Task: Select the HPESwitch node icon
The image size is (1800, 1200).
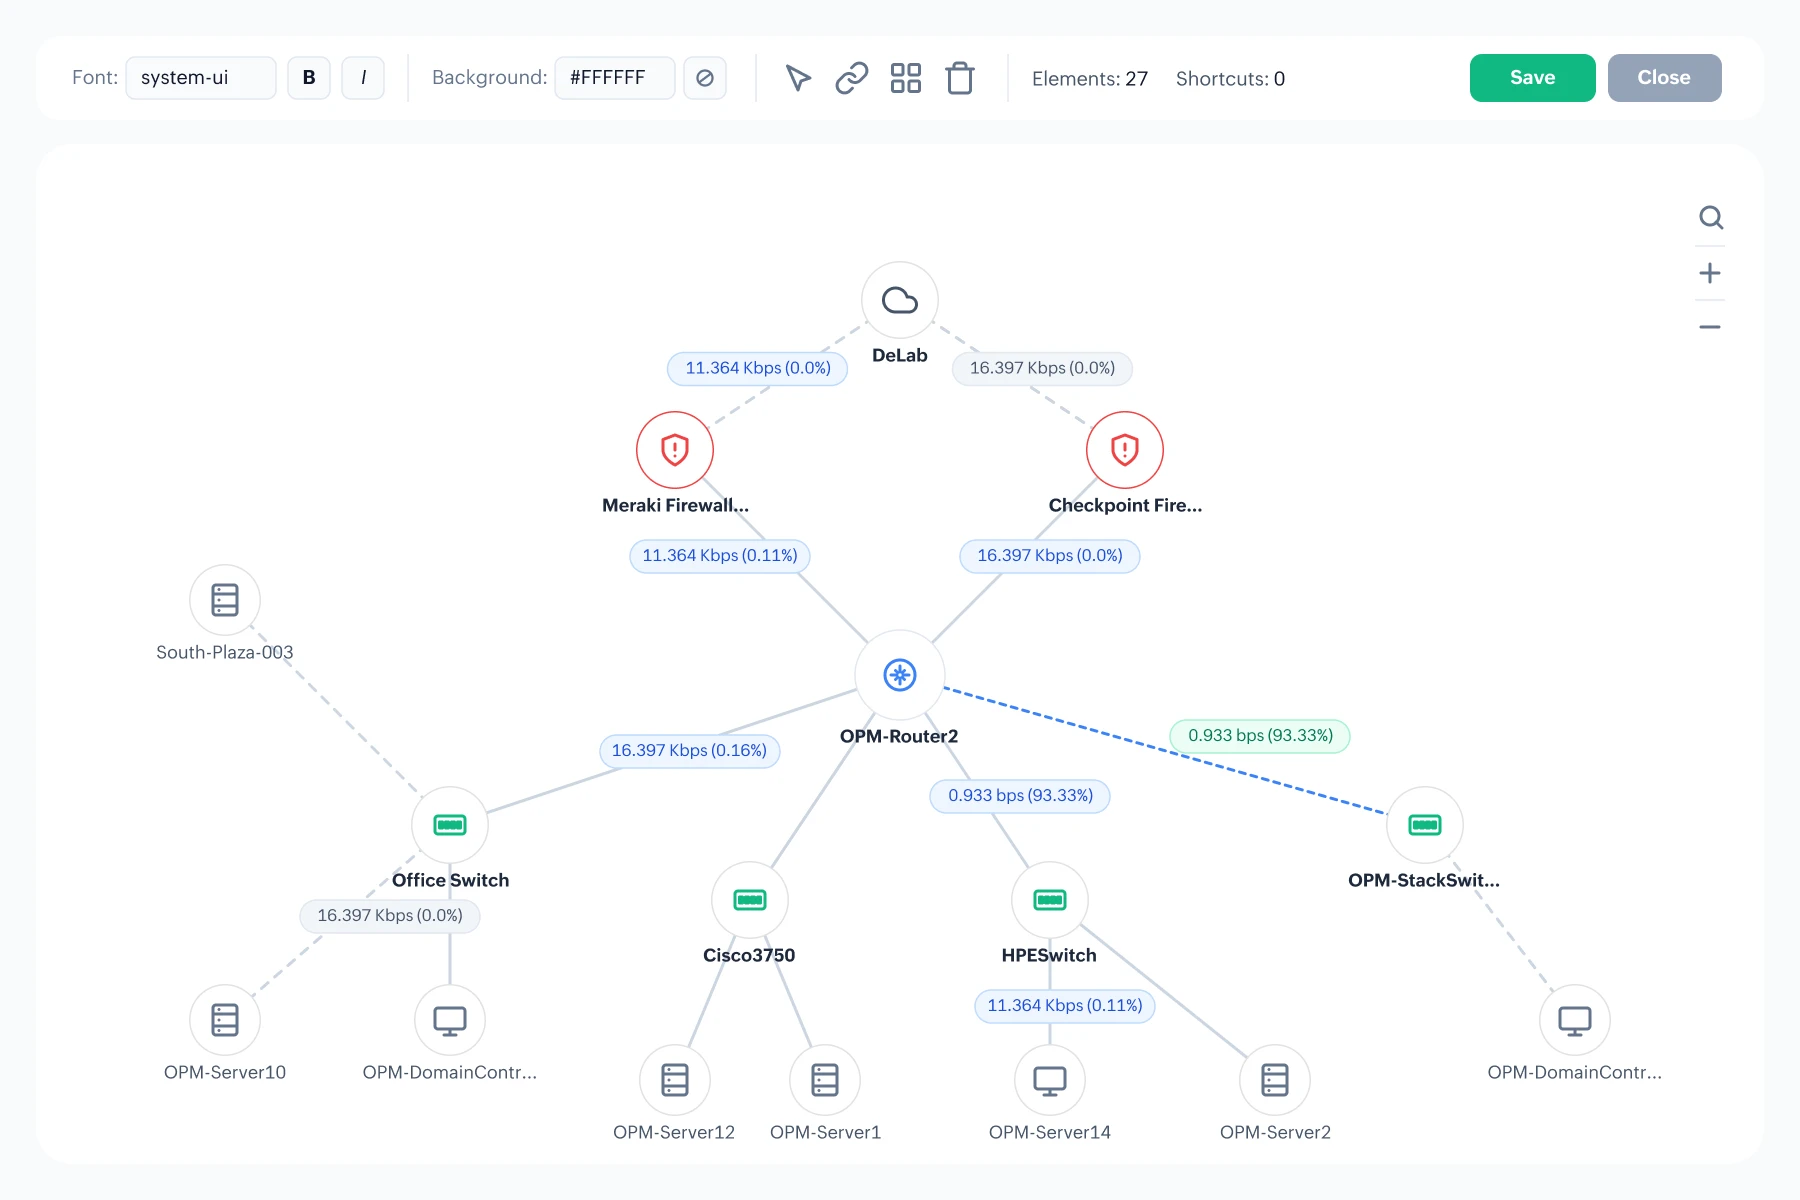Action: click(x=1050, y=900)
